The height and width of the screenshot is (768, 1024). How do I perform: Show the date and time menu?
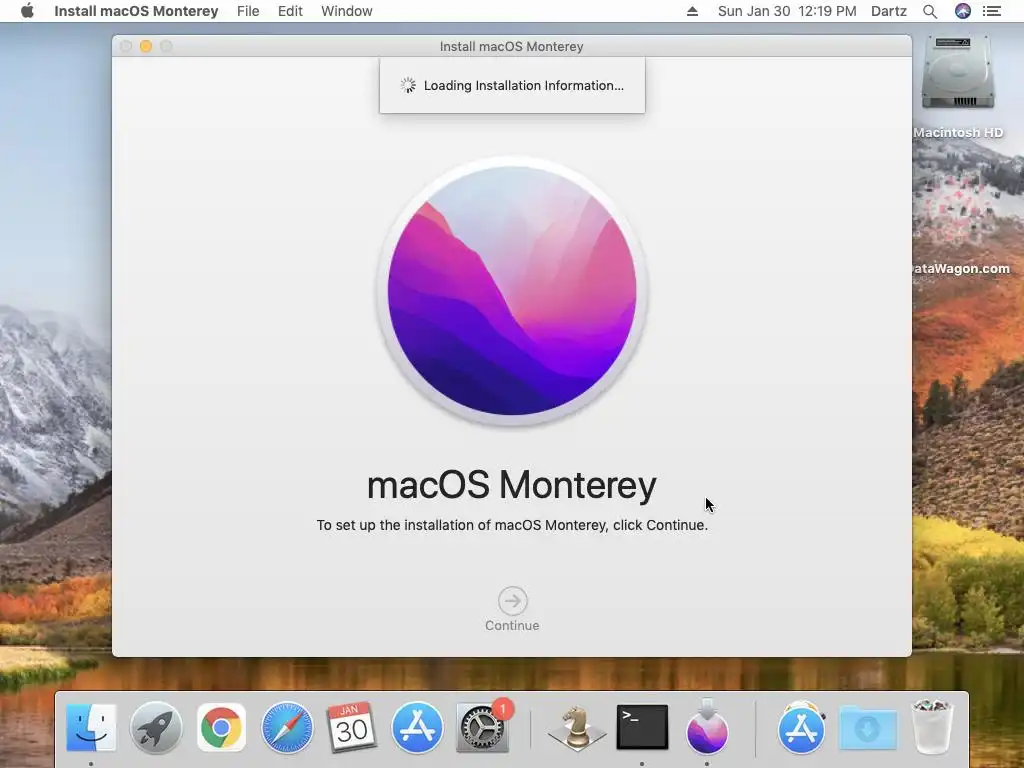[x=787, y=11]
